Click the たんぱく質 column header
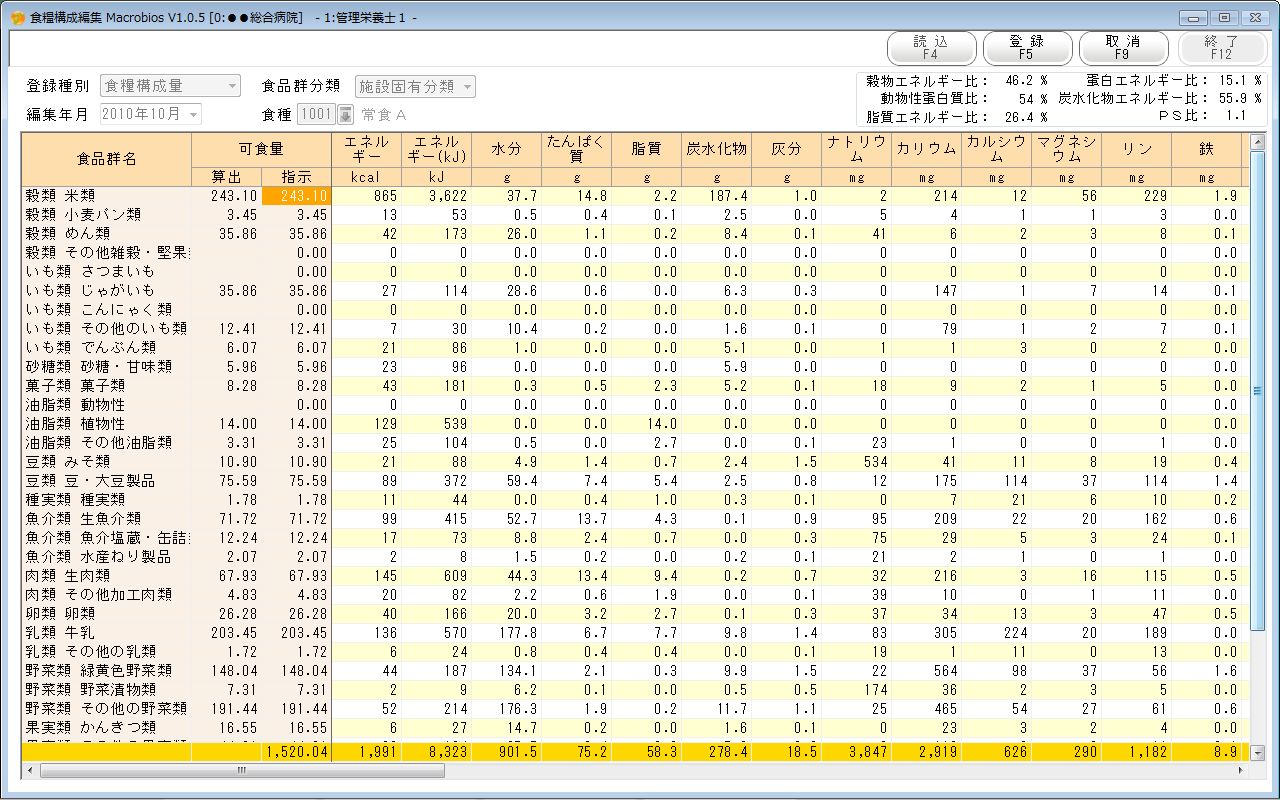The image size is (1280, 800). [576, 149]
